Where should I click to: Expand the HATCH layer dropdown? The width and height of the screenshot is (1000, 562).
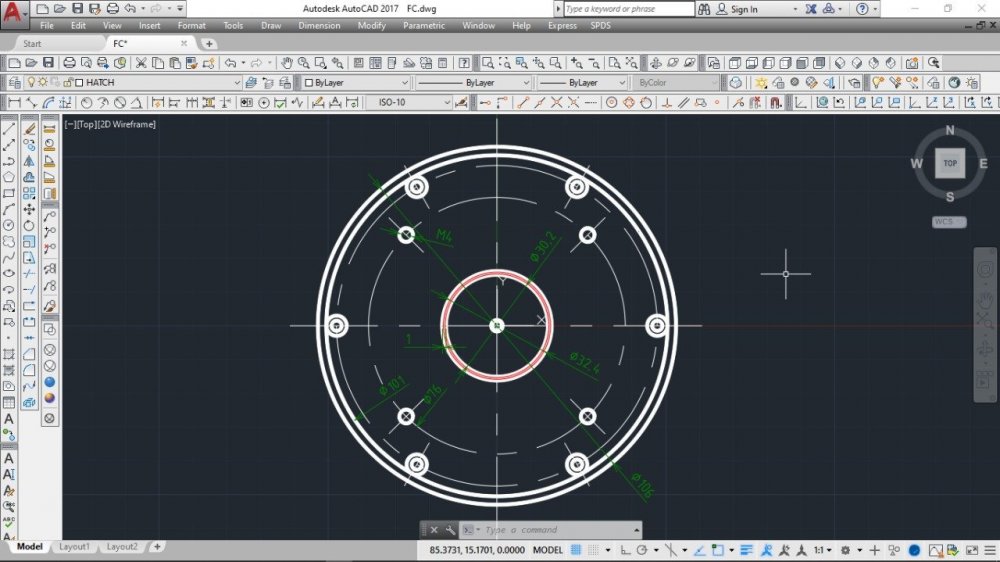coord(237,83)
